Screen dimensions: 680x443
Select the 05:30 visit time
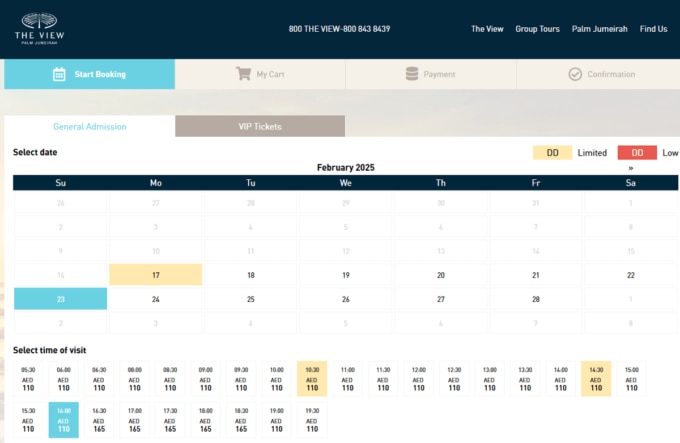(x=28, y=380)
